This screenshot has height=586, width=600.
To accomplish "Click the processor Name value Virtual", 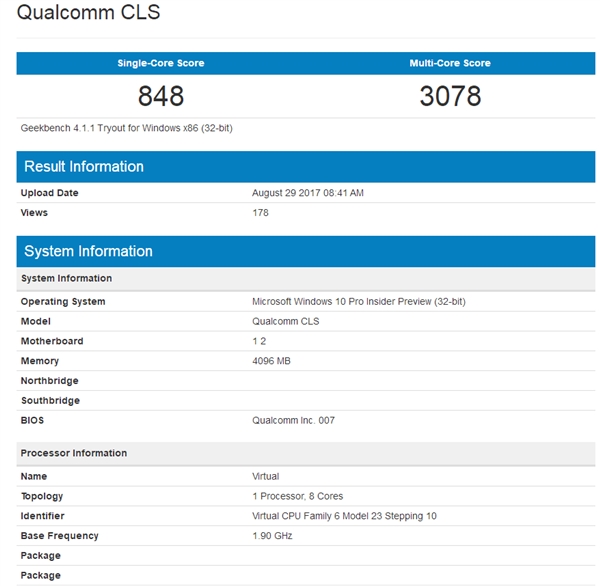I will click(x=266, y=477).
